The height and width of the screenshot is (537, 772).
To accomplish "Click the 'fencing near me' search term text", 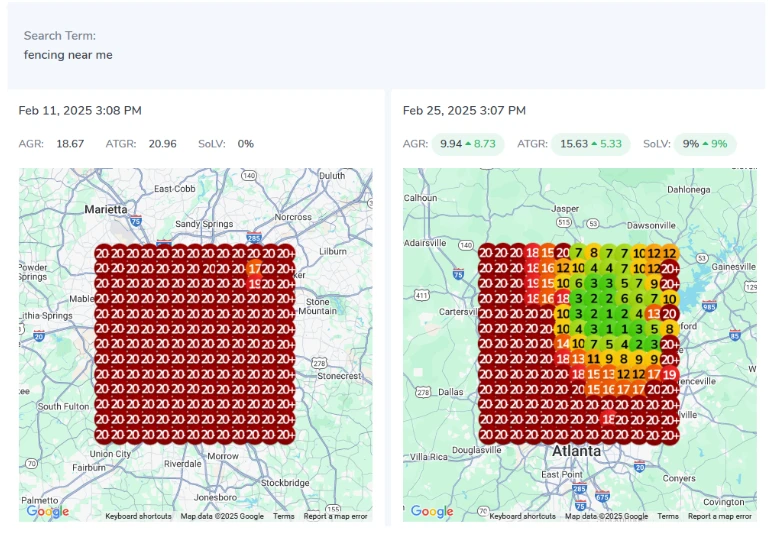I will click(x=68, y=55).
